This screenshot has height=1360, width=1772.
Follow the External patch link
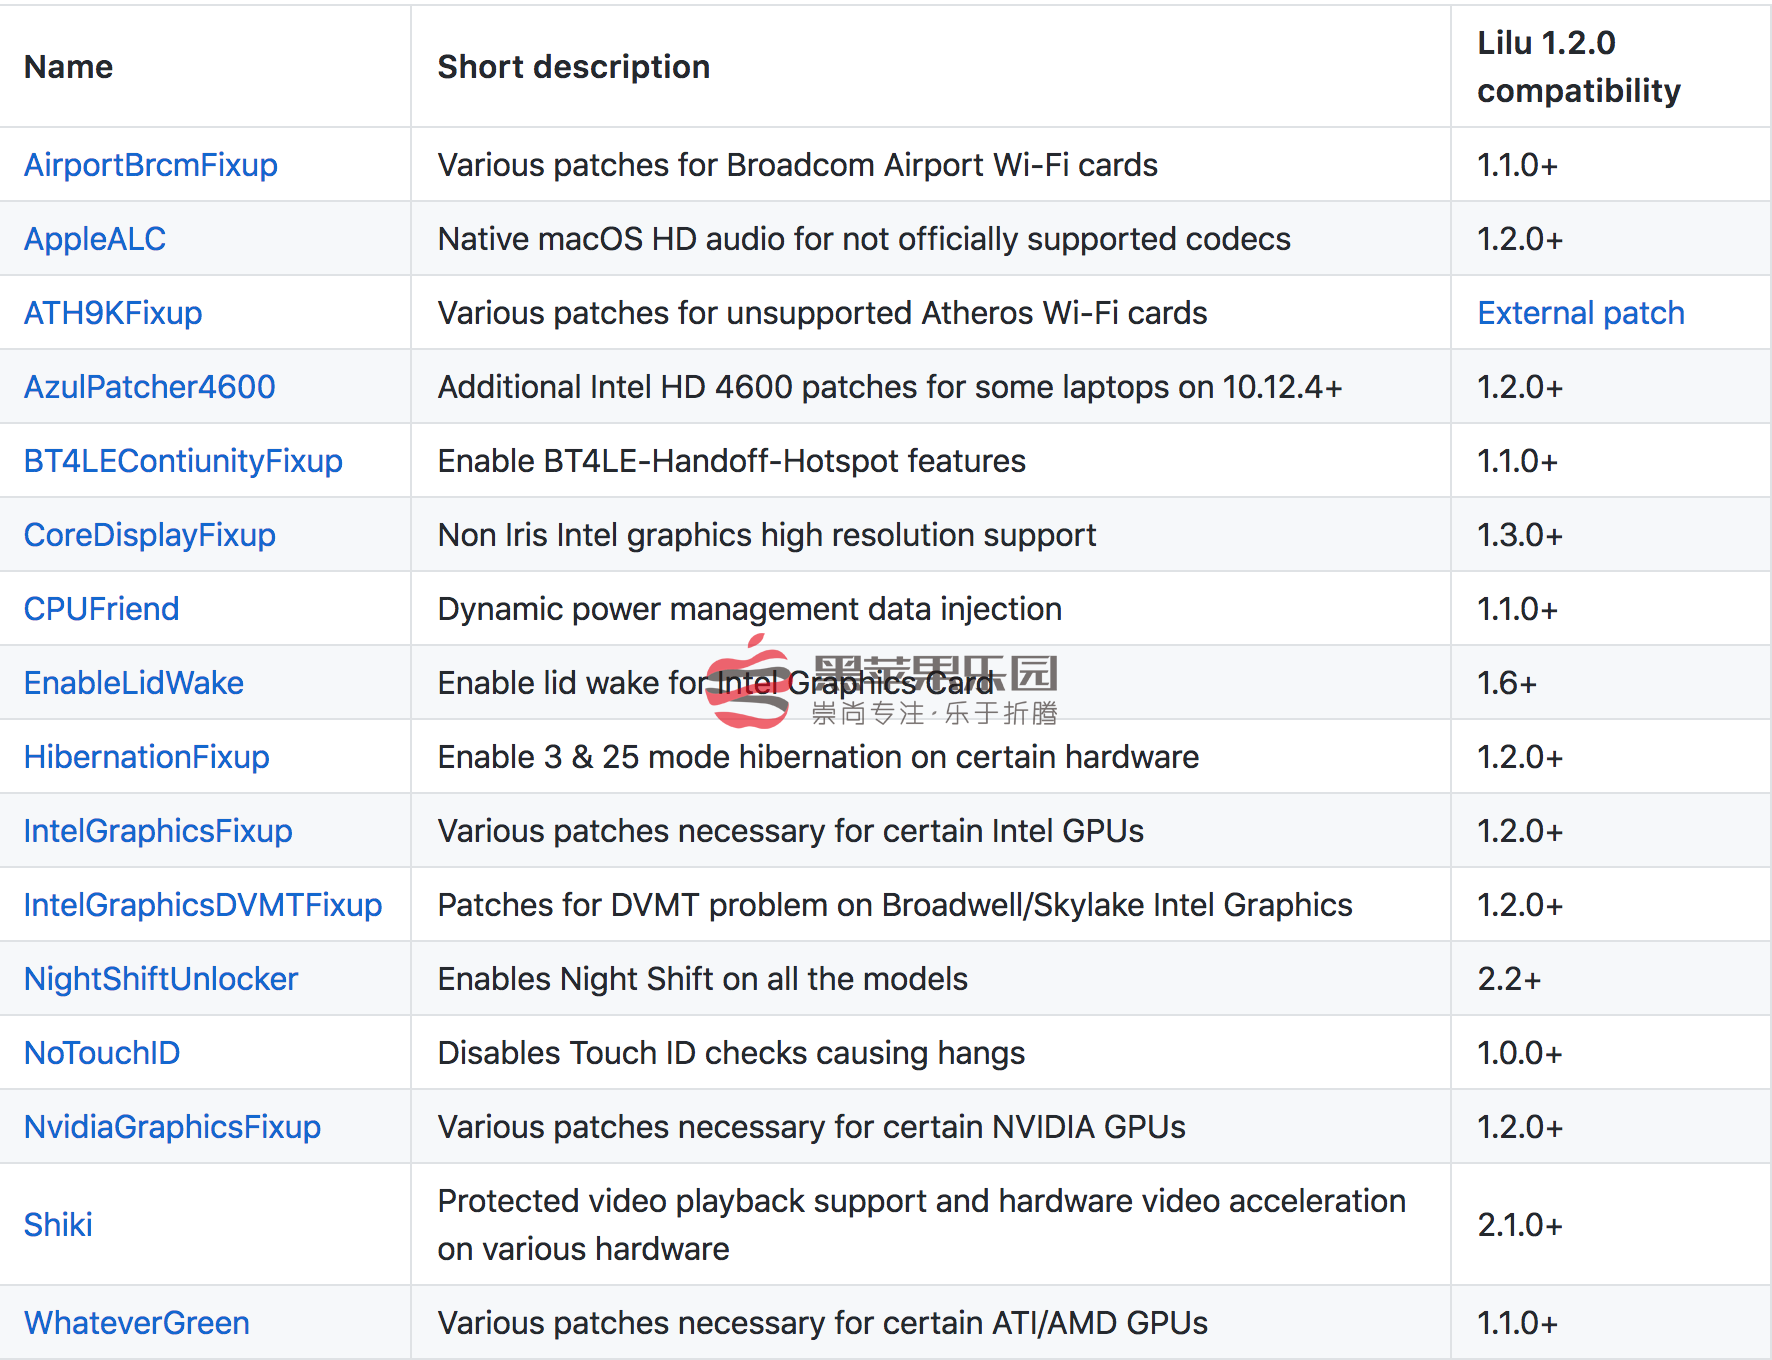click(1581, 313)
